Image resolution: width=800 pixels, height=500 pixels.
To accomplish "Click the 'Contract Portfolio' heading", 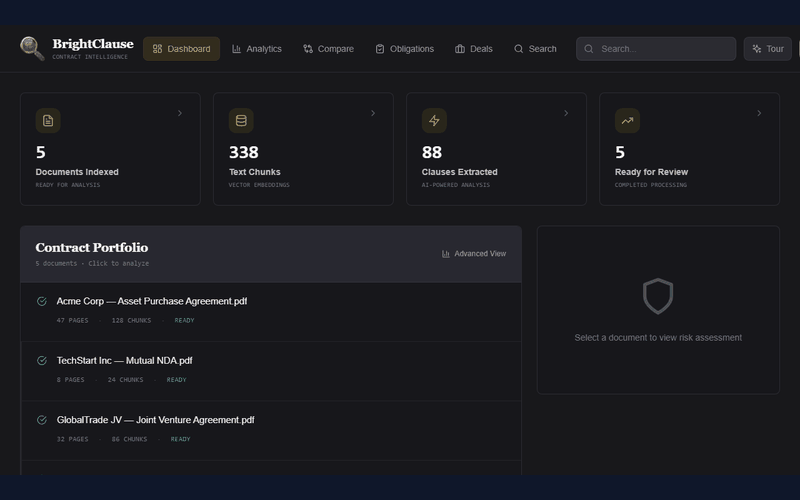I will pyautogui.click(x=92, y=247).
